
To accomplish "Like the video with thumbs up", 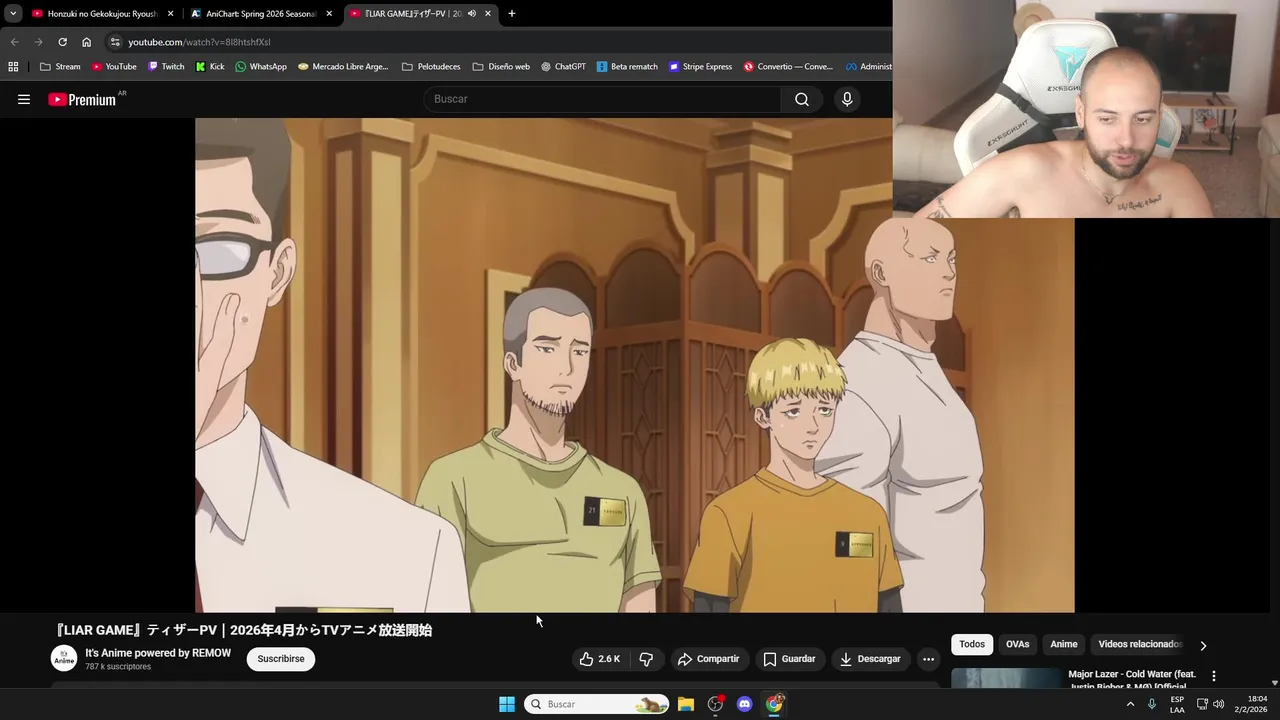I will click(x=599, y=659).
